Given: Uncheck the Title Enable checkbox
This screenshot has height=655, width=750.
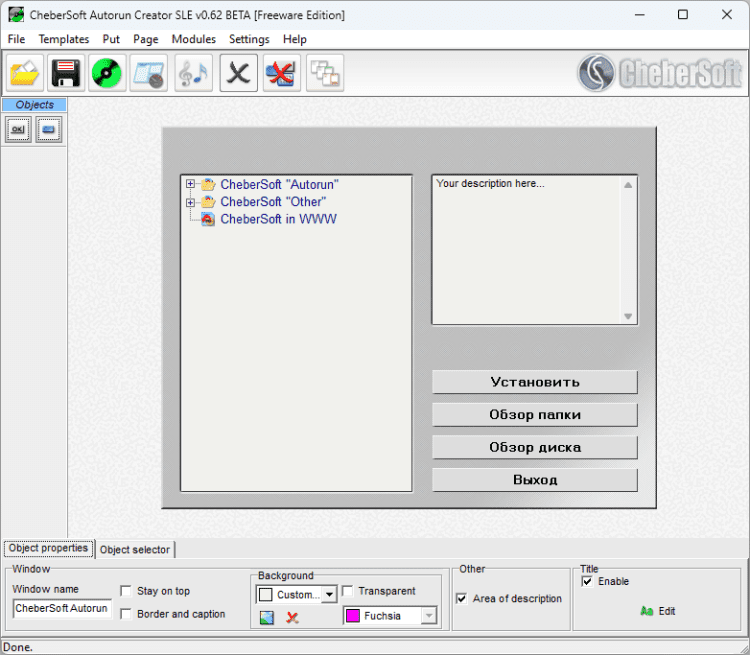Looking at the screenshot, I should 587,581.
